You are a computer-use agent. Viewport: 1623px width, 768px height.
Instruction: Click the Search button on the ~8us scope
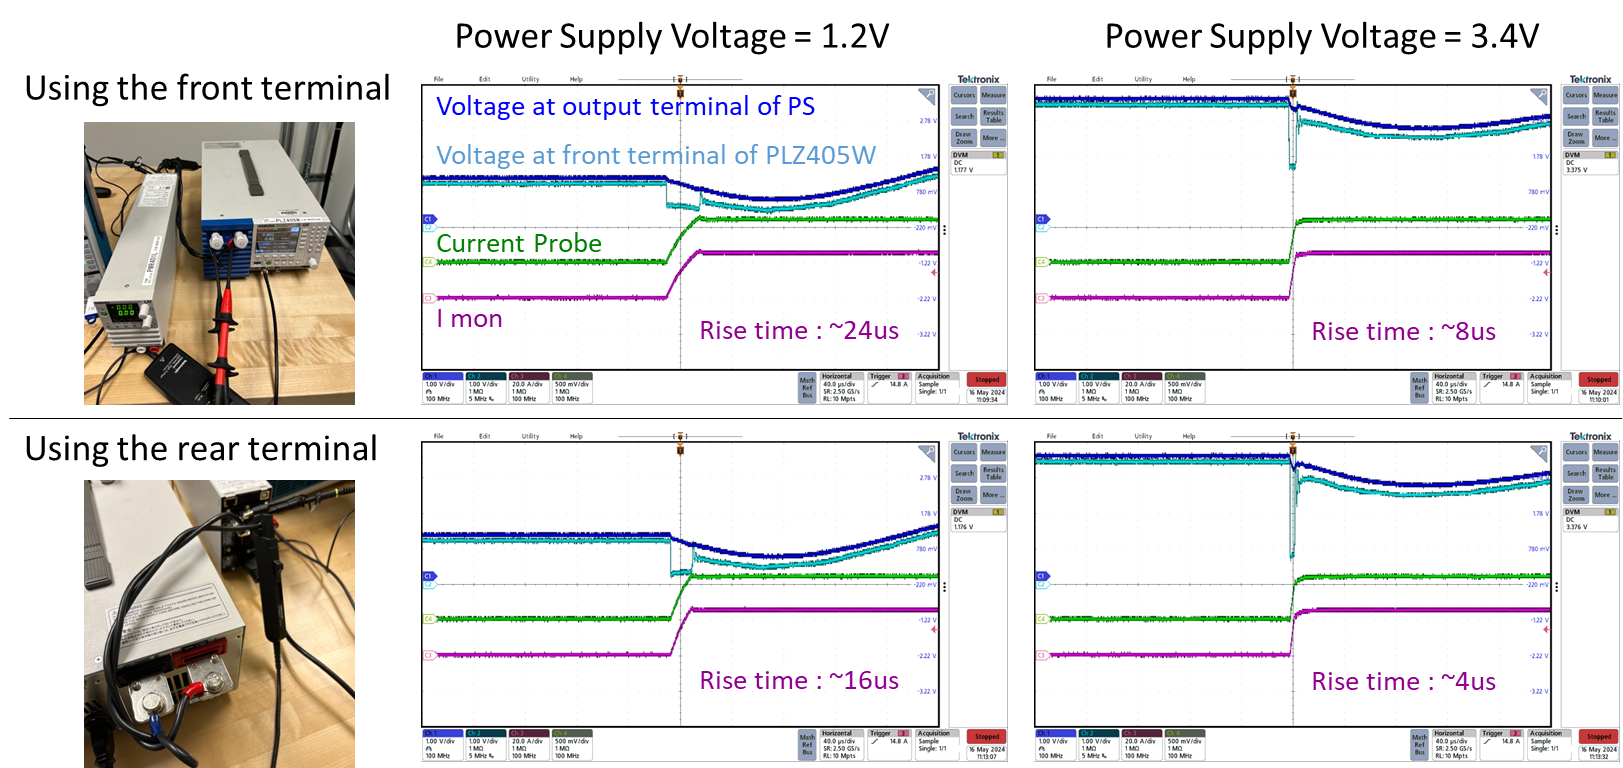tap(1576, 116)
